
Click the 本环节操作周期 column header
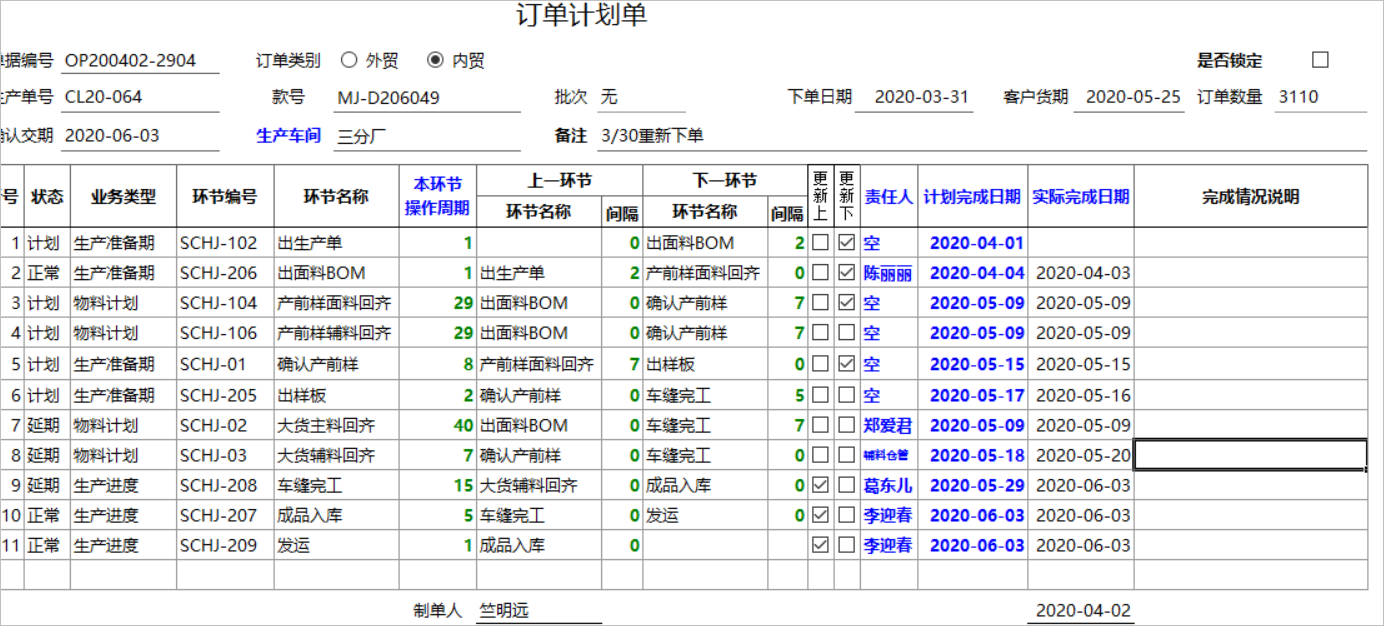(x=437, y=196)
